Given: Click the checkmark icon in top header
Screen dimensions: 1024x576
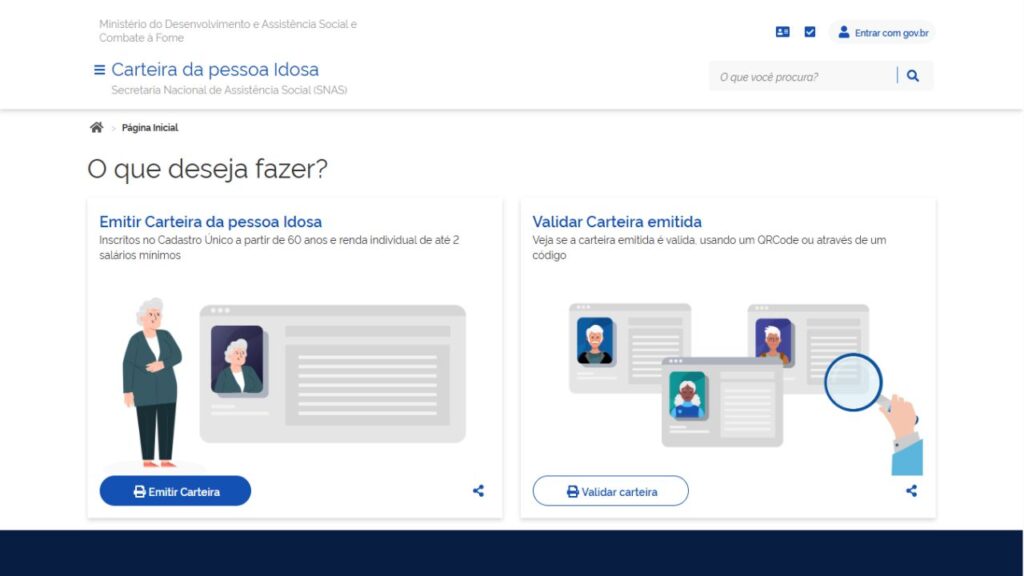Looking at the screenshot, I should click(x=810, y=32).
